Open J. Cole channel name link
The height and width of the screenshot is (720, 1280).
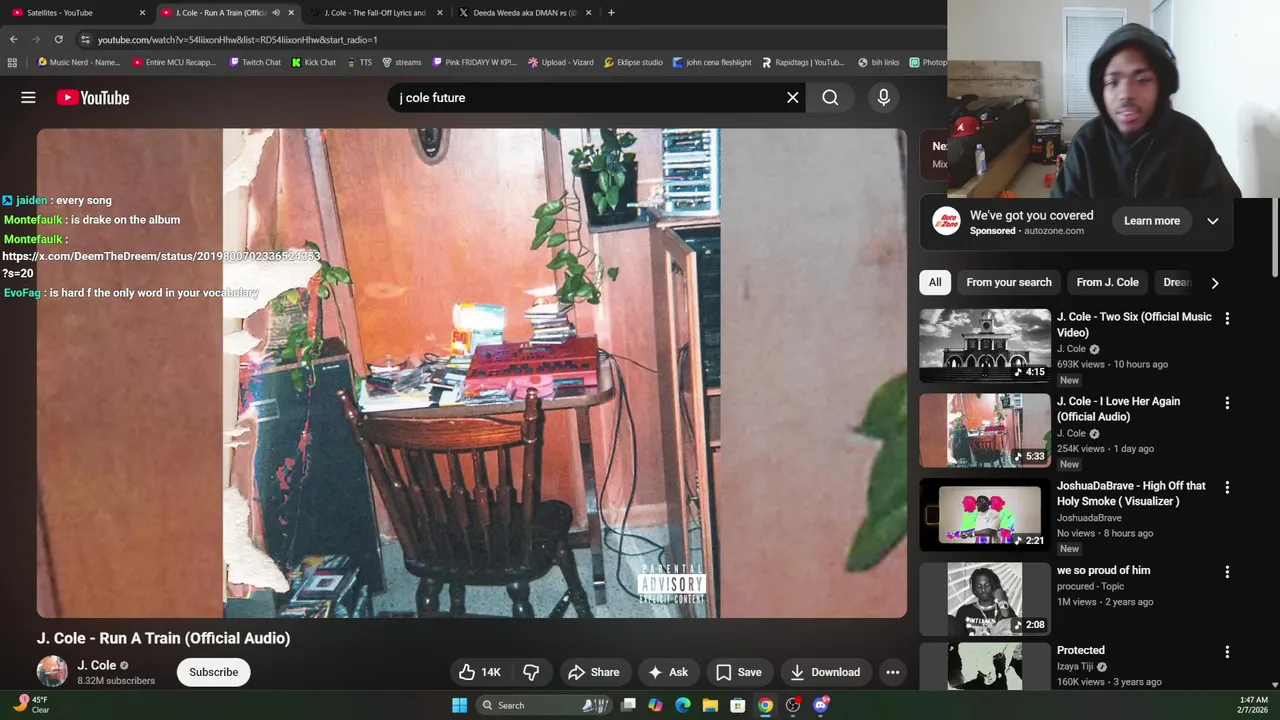97,665
